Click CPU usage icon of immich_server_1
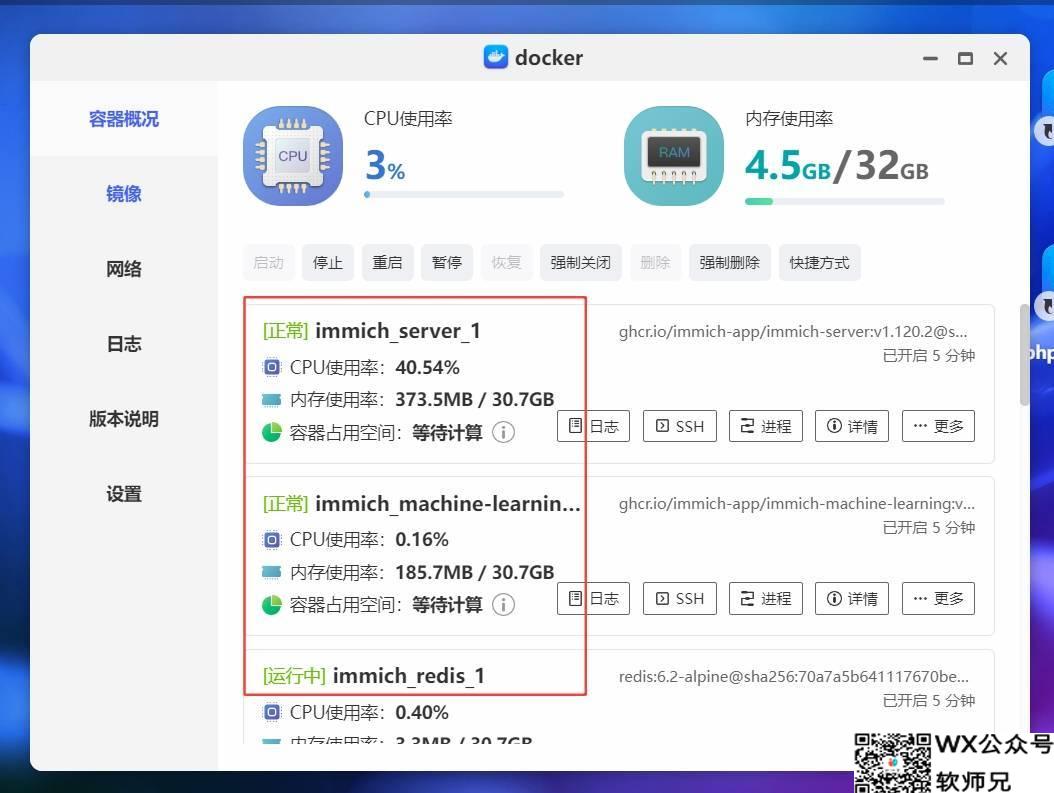 [272, 368]
